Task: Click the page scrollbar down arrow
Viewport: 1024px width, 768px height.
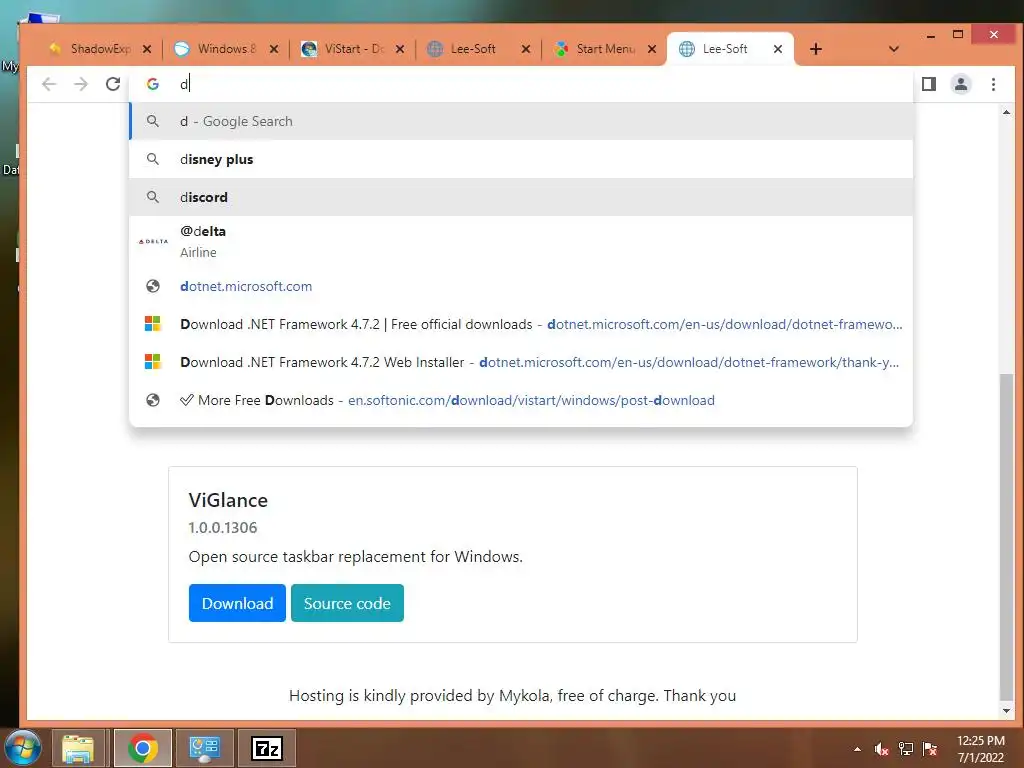Action: (1006, 711)
